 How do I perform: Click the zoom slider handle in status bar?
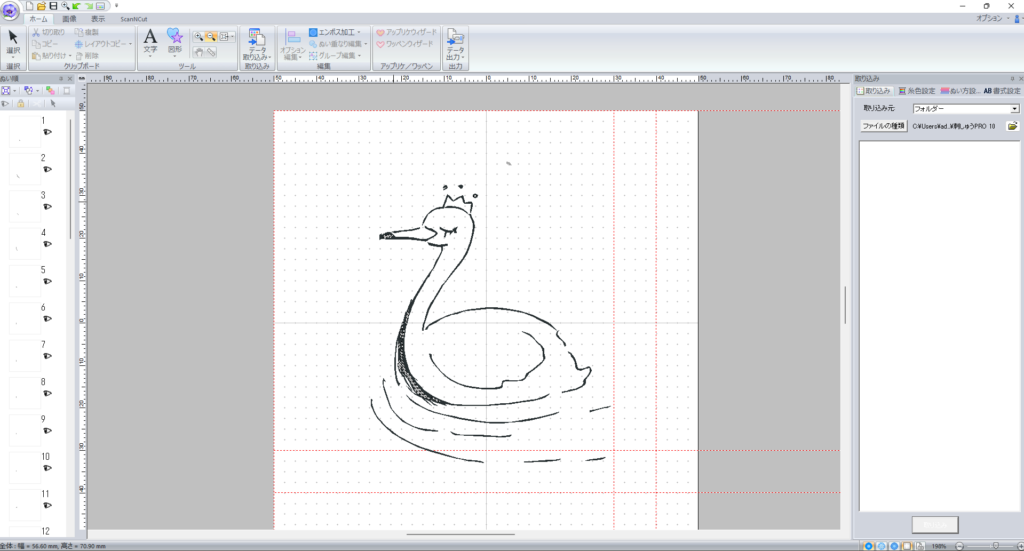(x=995, y=546)
